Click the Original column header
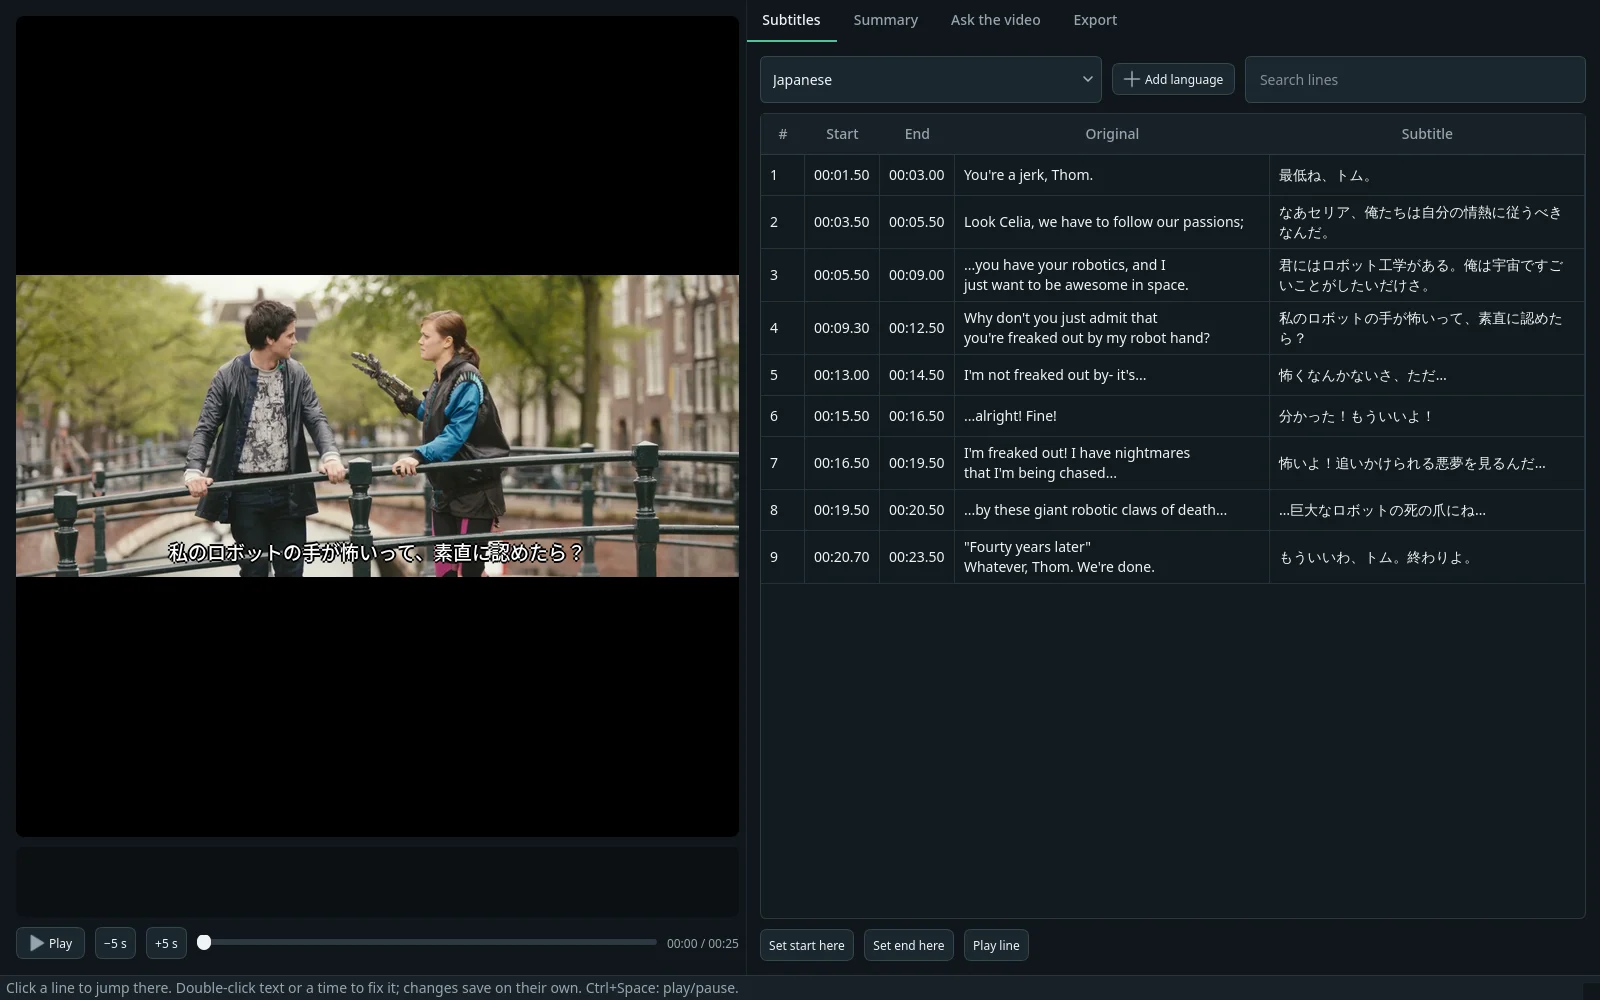This screenshot has height=1000, width=1600. [1112, 134]
